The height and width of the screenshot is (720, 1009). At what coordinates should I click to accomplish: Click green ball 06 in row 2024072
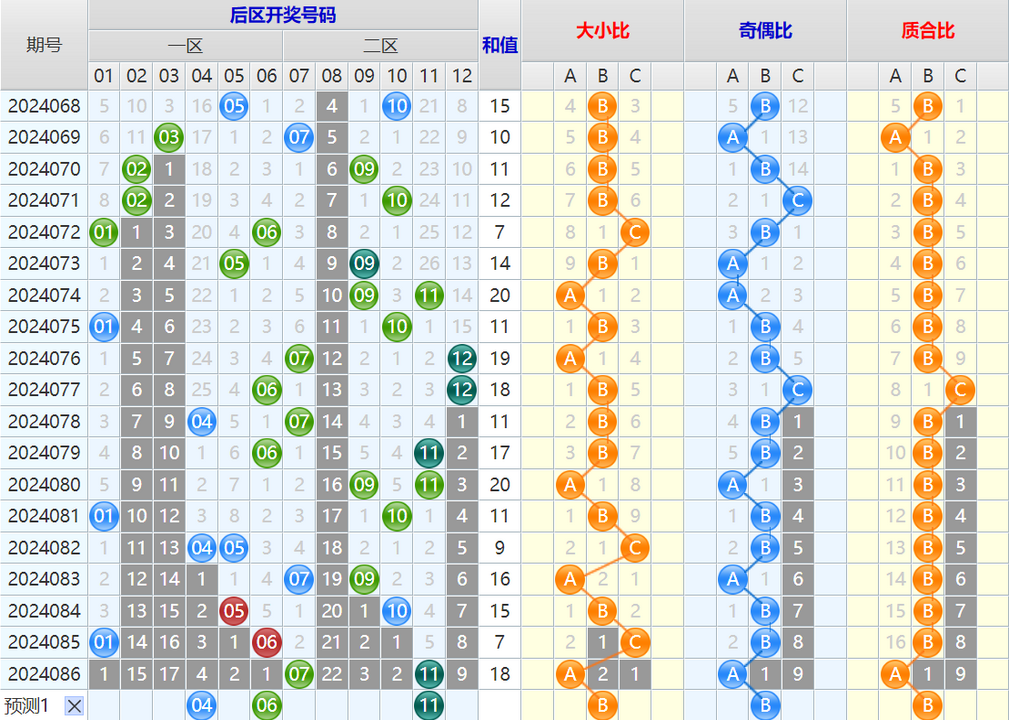(266, 232)
